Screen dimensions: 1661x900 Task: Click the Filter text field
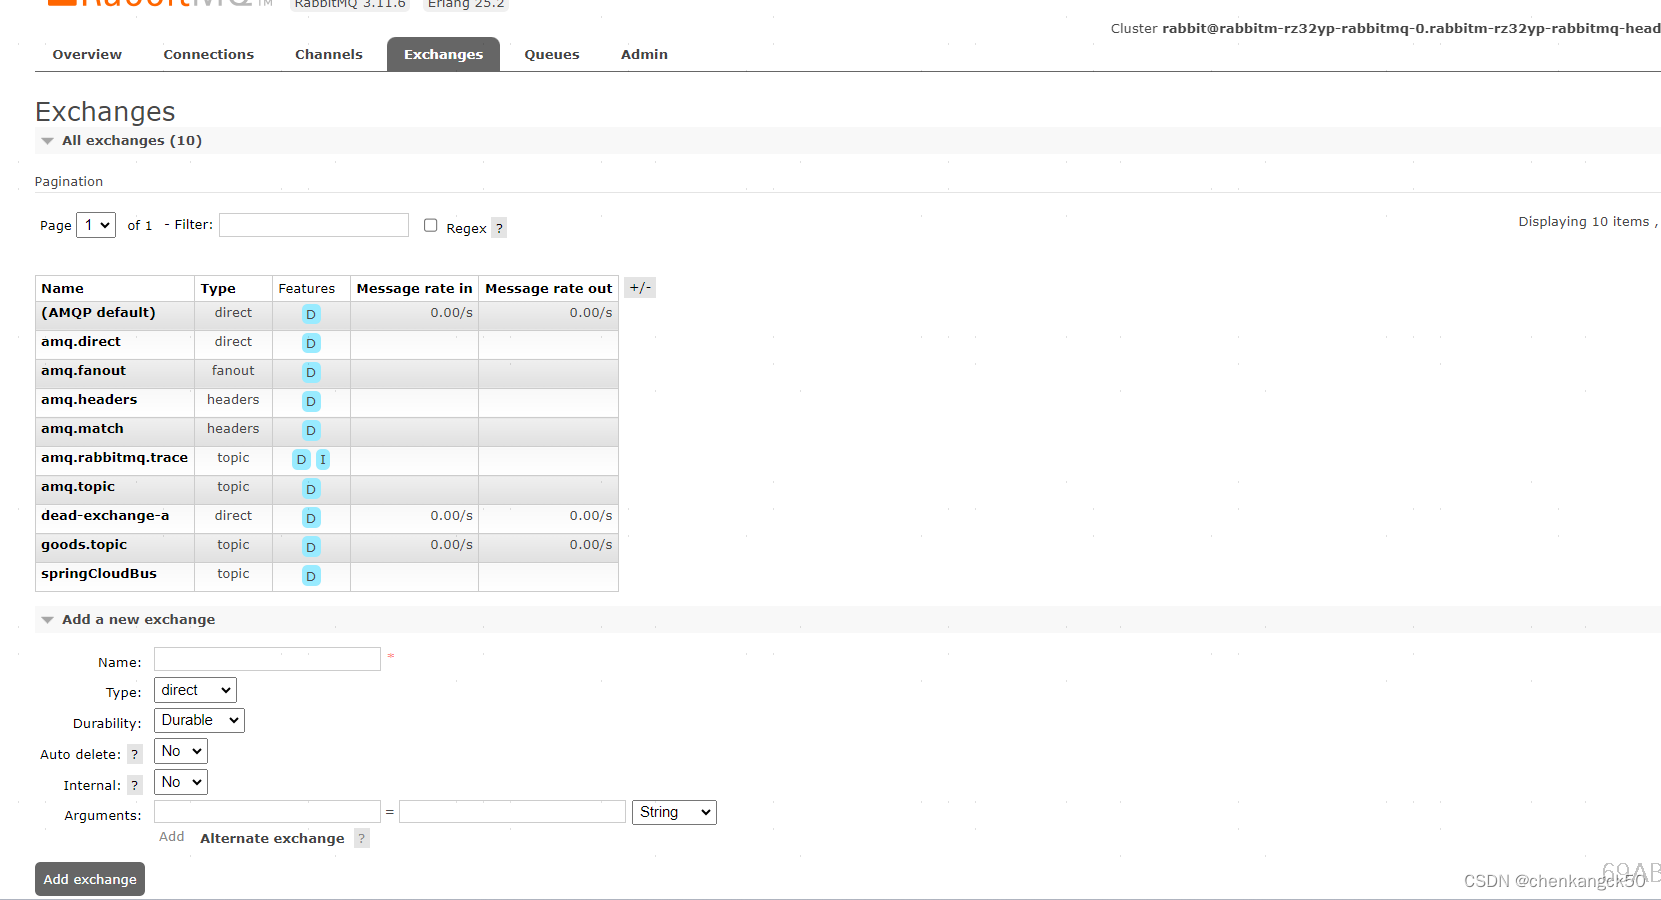point(314,225)
